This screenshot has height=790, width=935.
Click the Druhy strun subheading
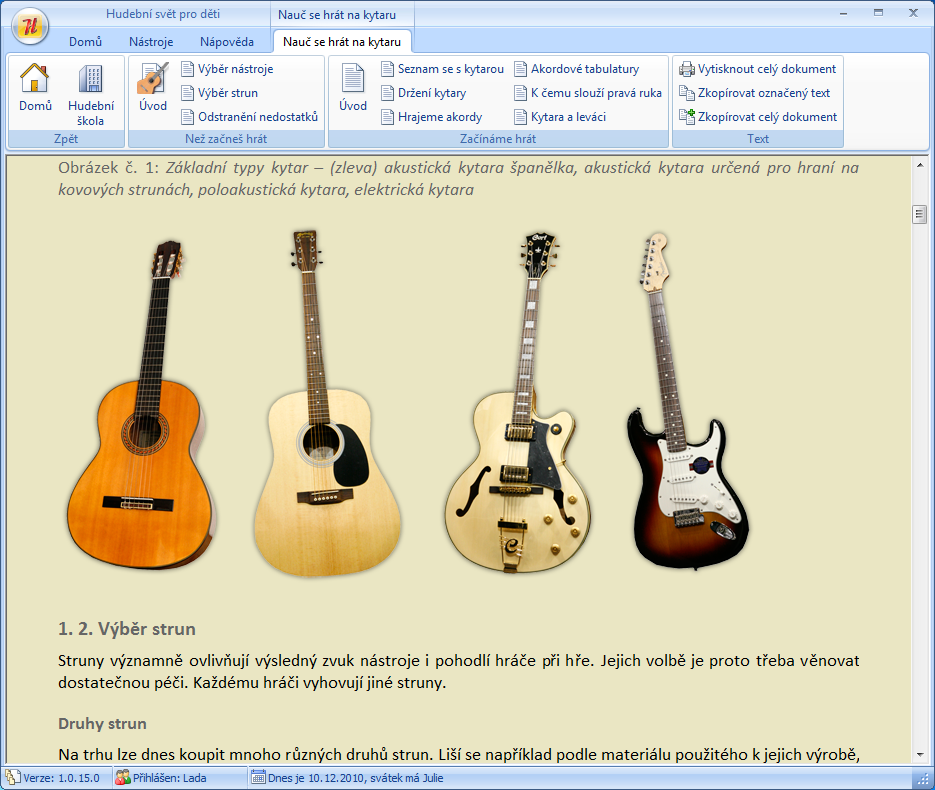pos(103,724)
